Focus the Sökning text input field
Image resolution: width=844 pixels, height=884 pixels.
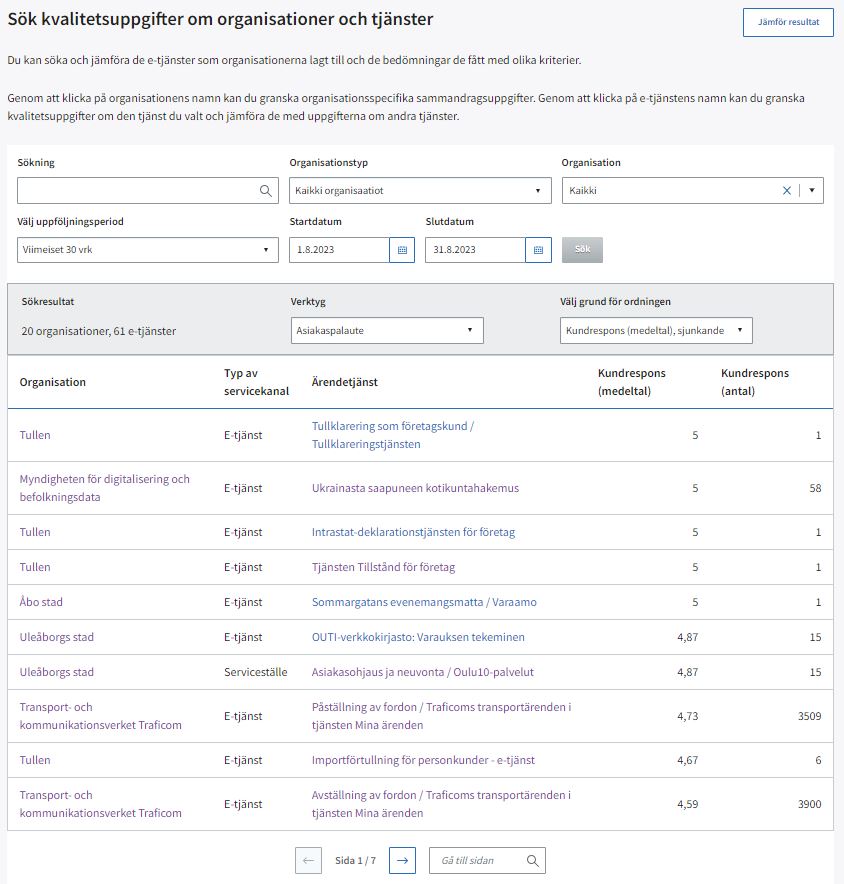(x=136, y=191)
